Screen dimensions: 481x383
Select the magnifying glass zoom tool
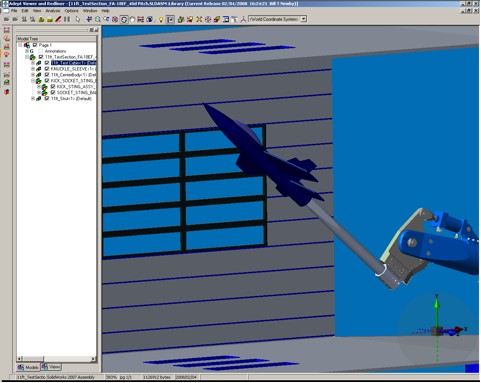98,19
